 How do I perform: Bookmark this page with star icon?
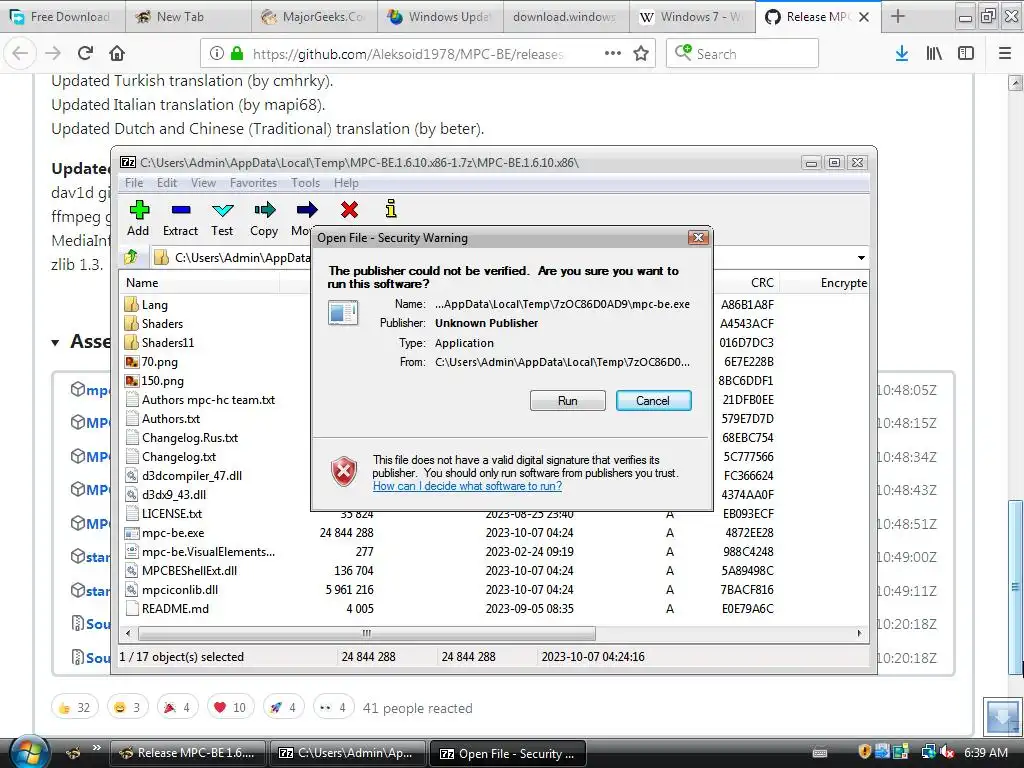(641, 53)
